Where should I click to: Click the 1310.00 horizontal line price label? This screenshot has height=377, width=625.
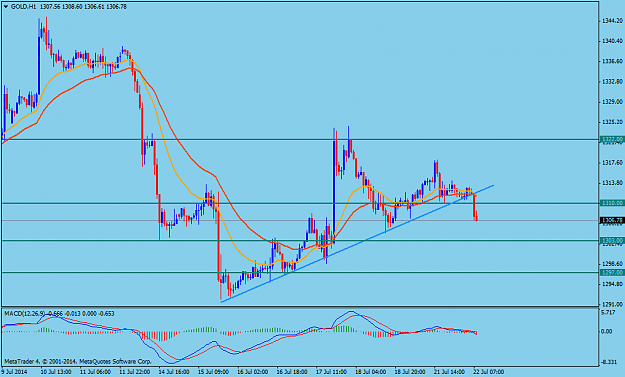(611, 203)
